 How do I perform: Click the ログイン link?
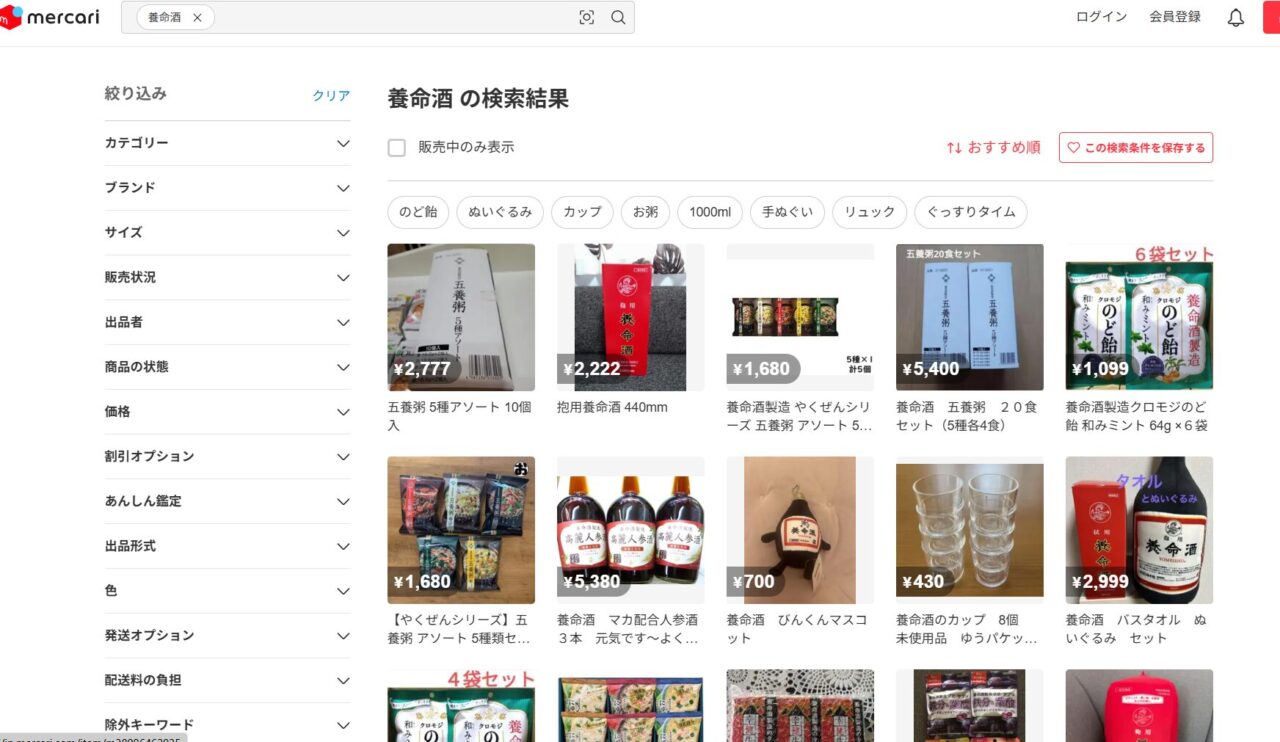point(1101,17)
